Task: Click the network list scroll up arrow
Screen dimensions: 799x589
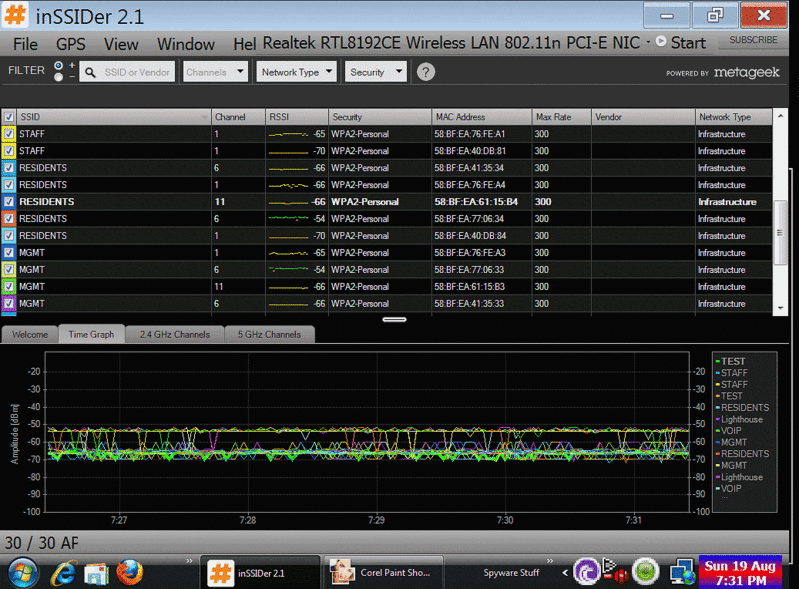Action: (x=780, y=116)
